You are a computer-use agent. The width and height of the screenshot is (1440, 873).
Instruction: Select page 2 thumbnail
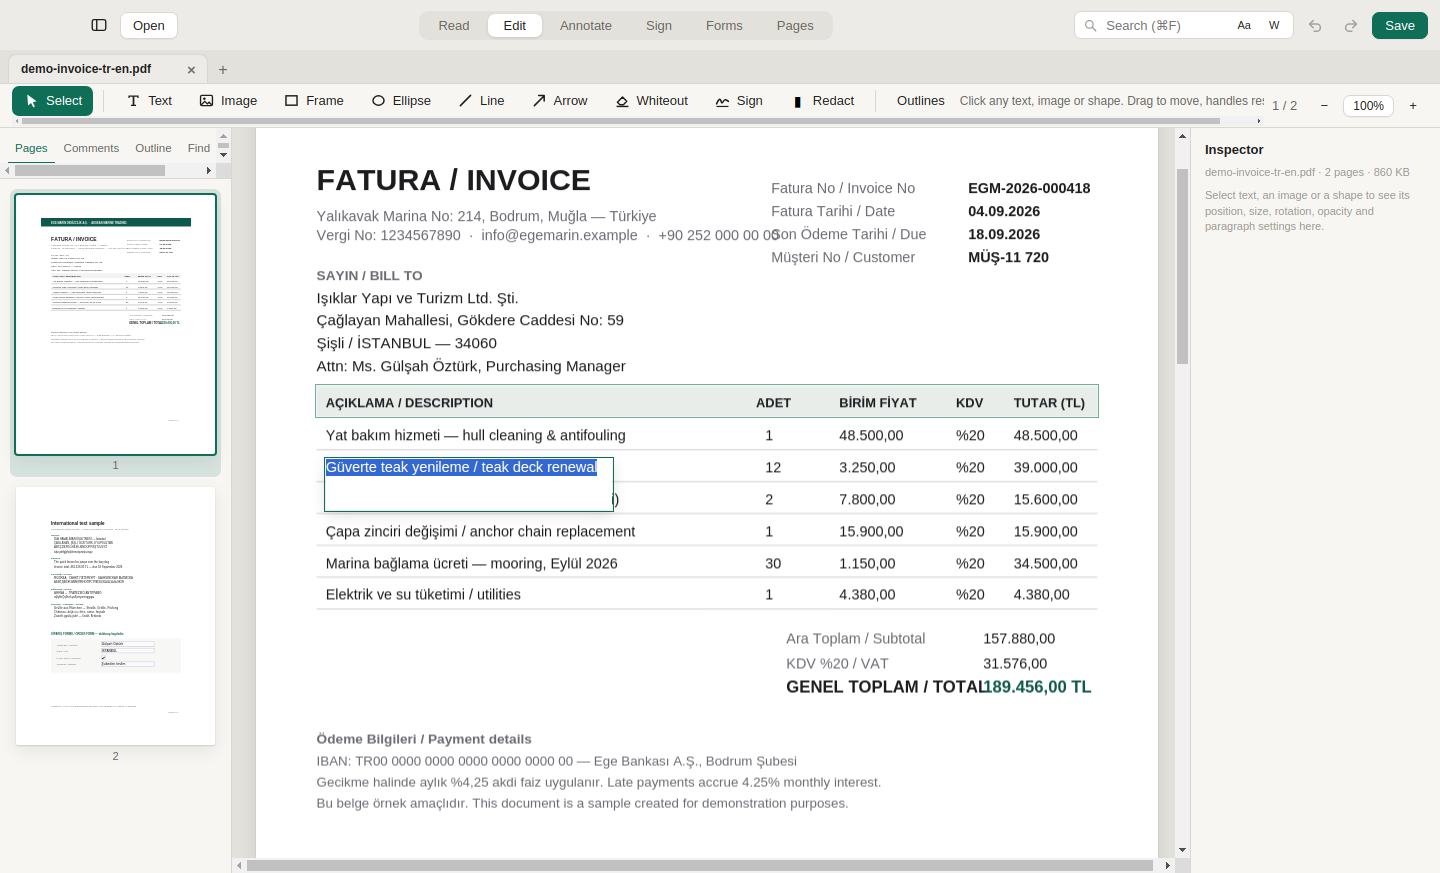[116, 616]
